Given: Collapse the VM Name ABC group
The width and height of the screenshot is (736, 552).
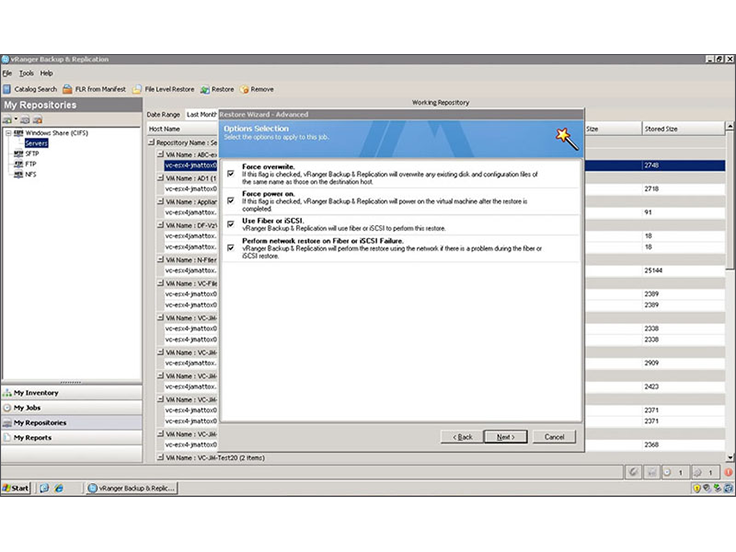Looking at the screenshot, I should [161, 154].
